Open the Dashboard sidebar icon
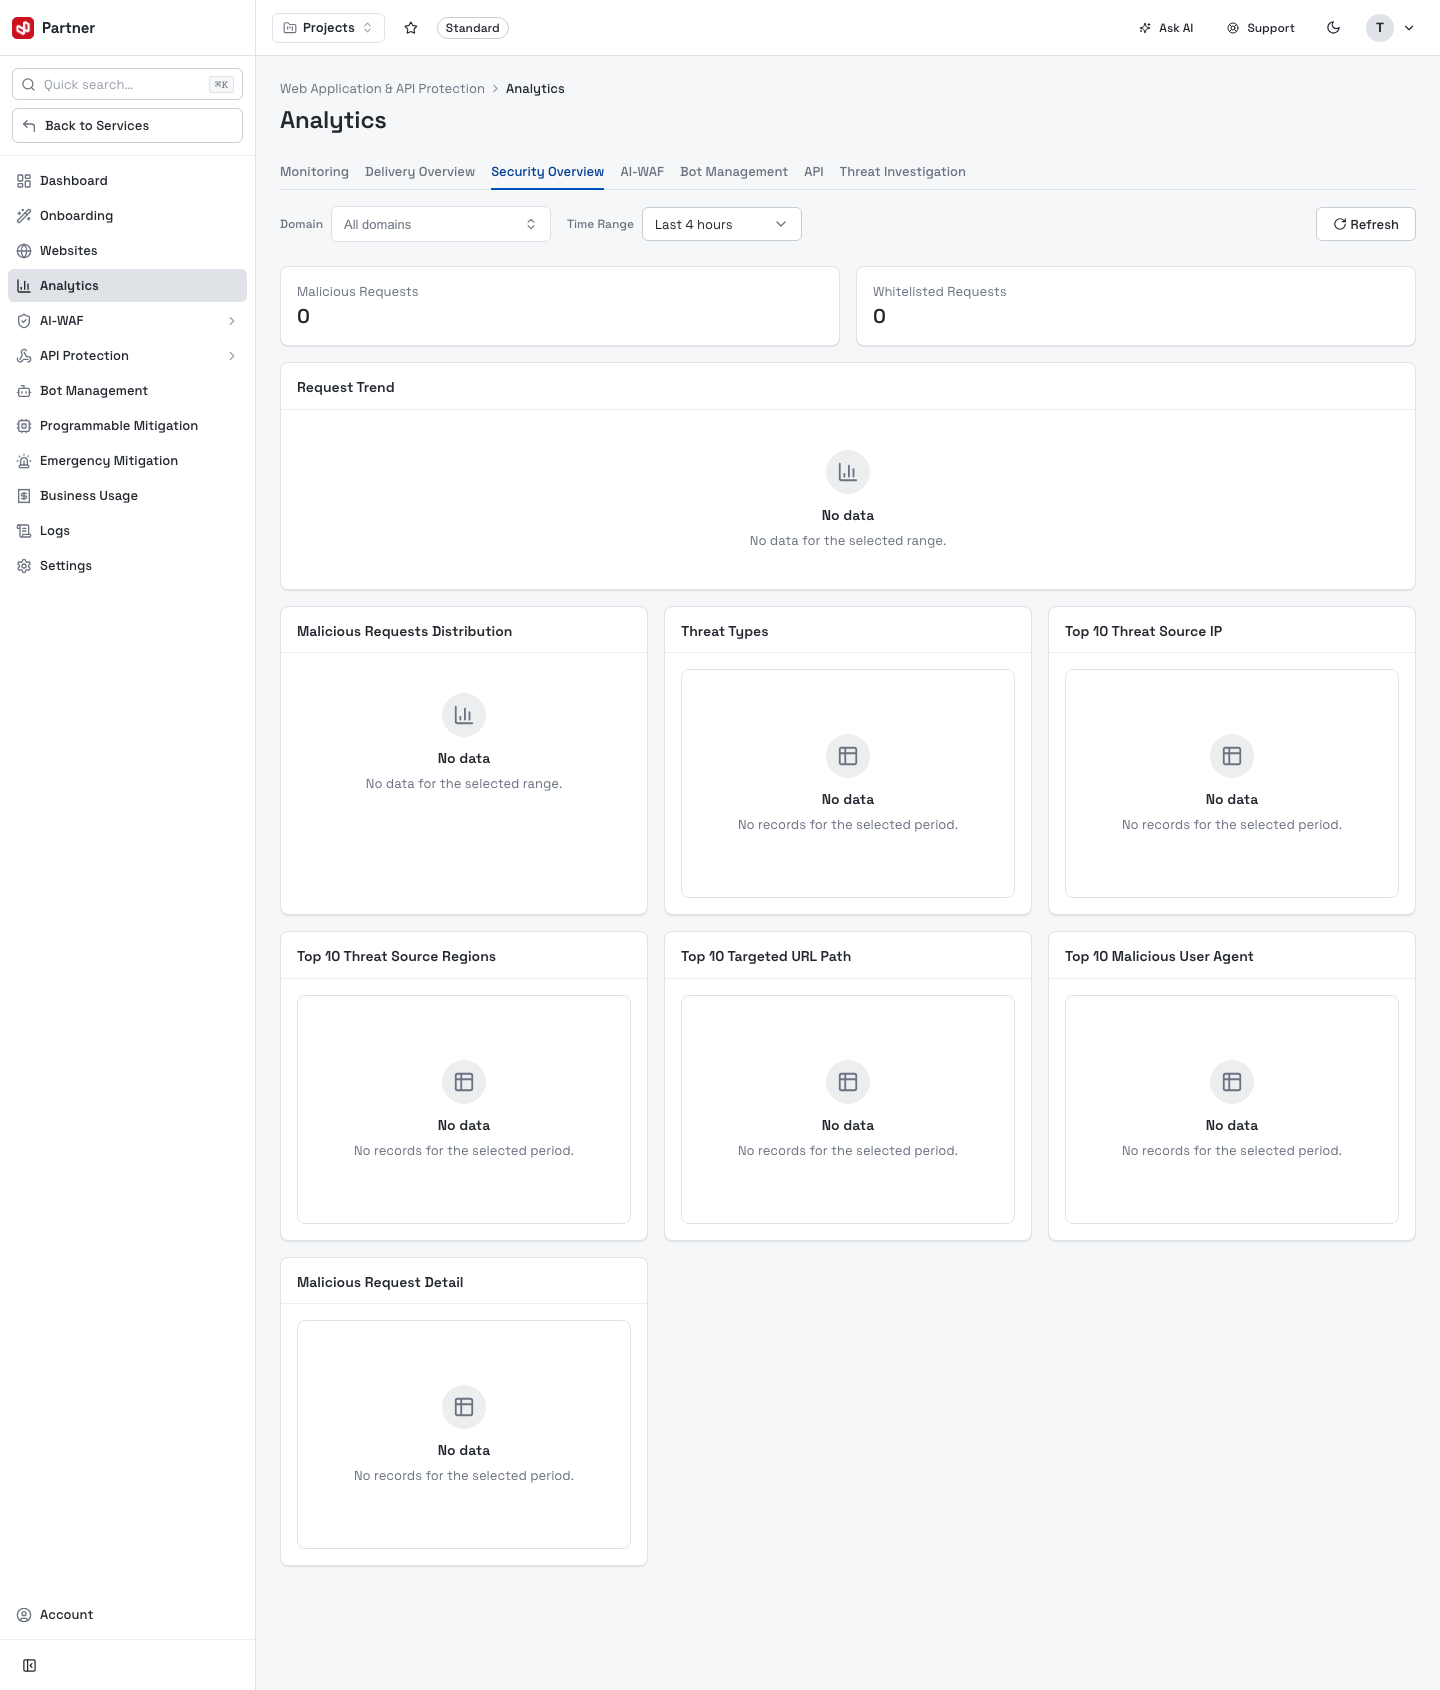 pyautogui.click(x=24, y=181)
